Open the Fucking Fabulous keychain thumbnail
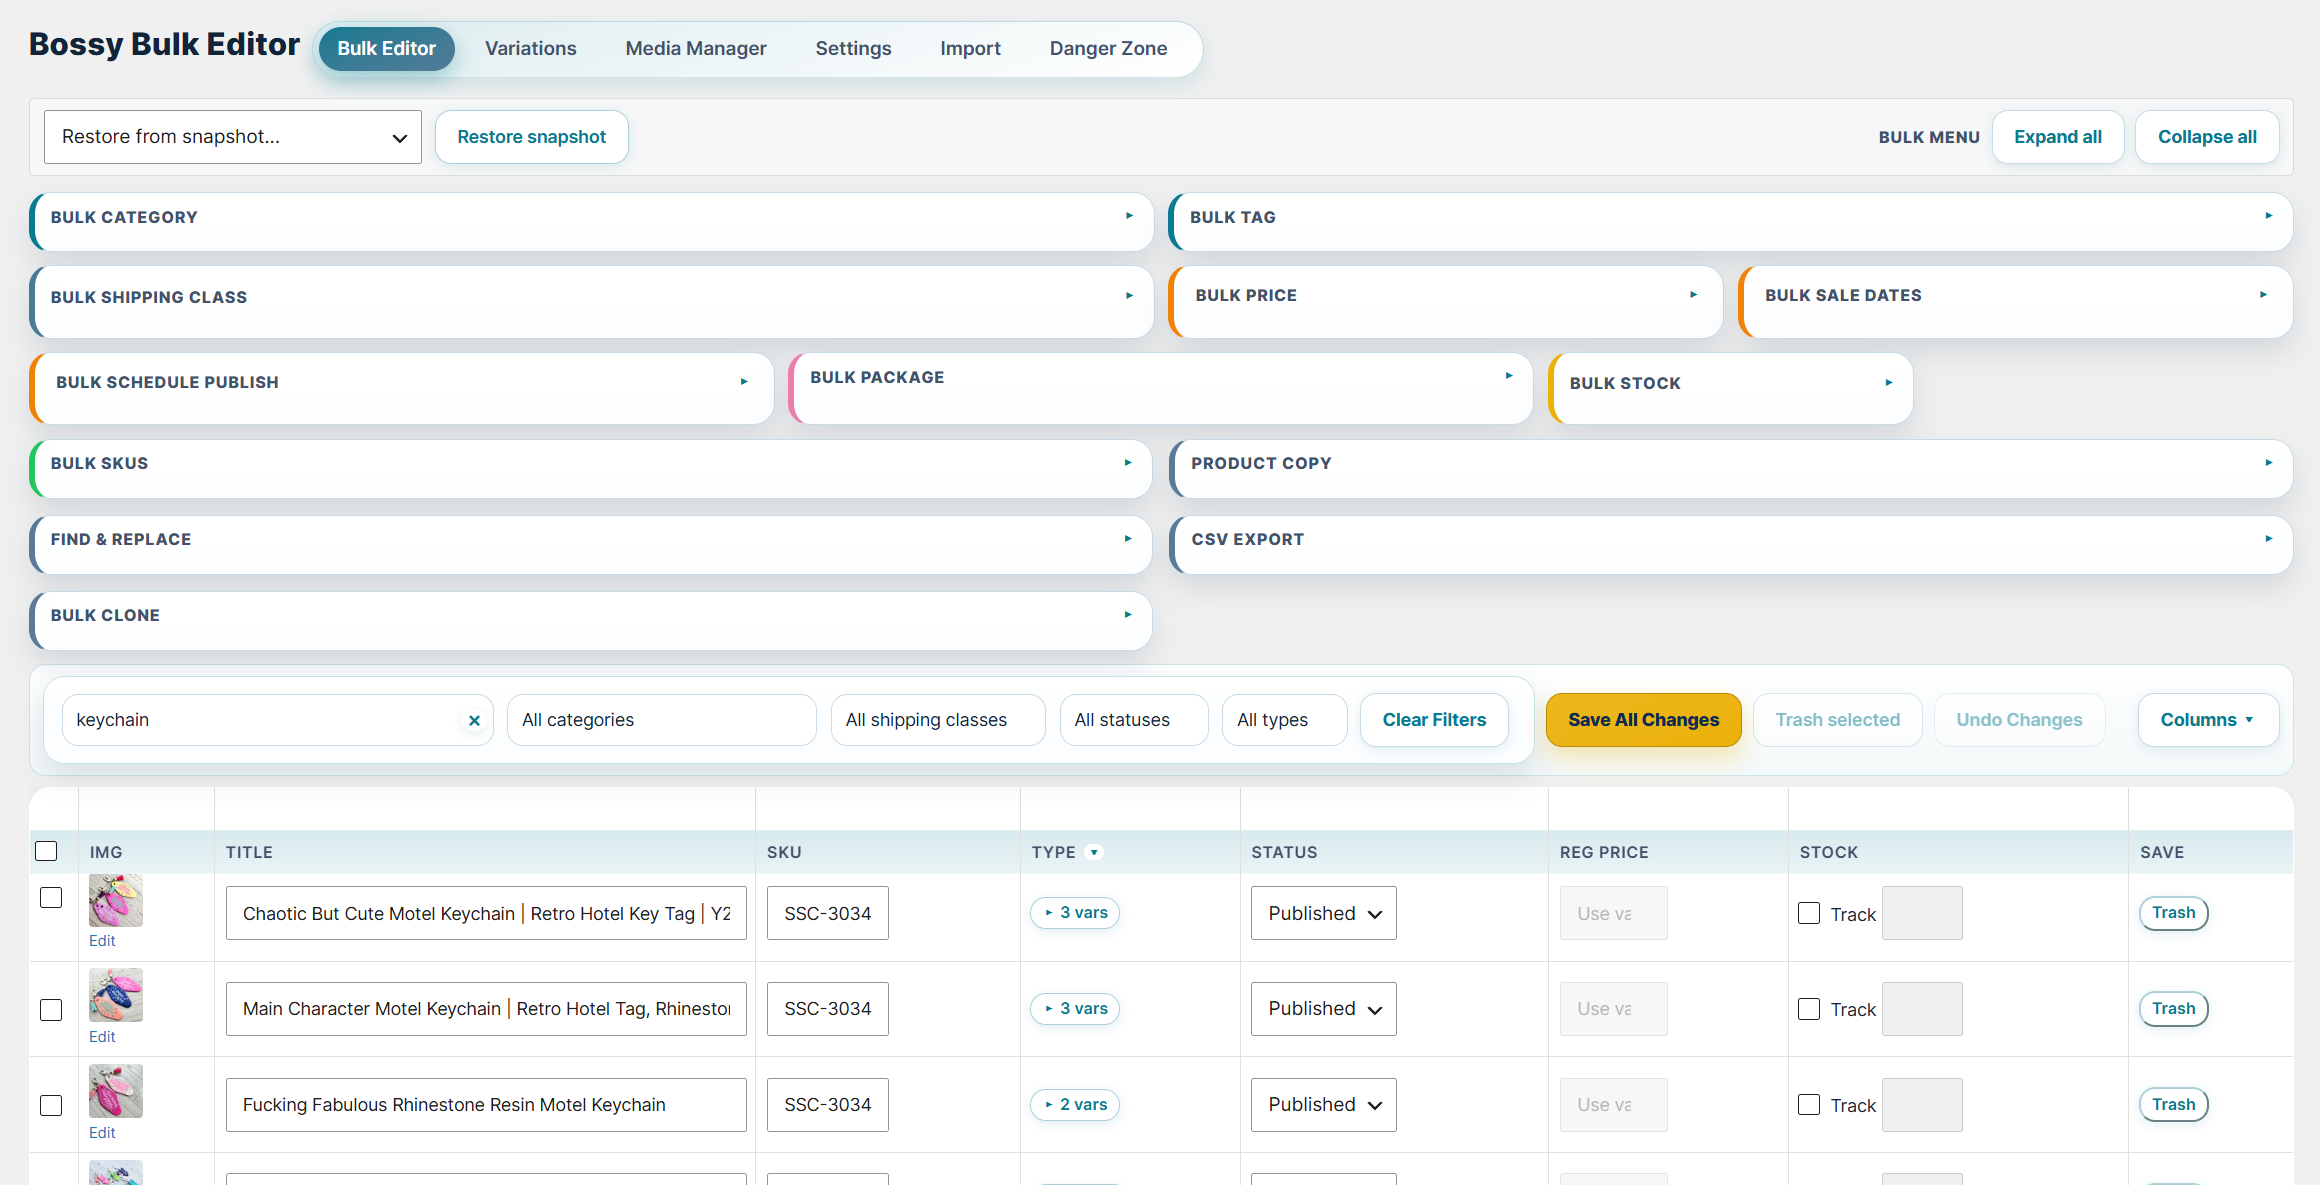 tap(116, 1091)
